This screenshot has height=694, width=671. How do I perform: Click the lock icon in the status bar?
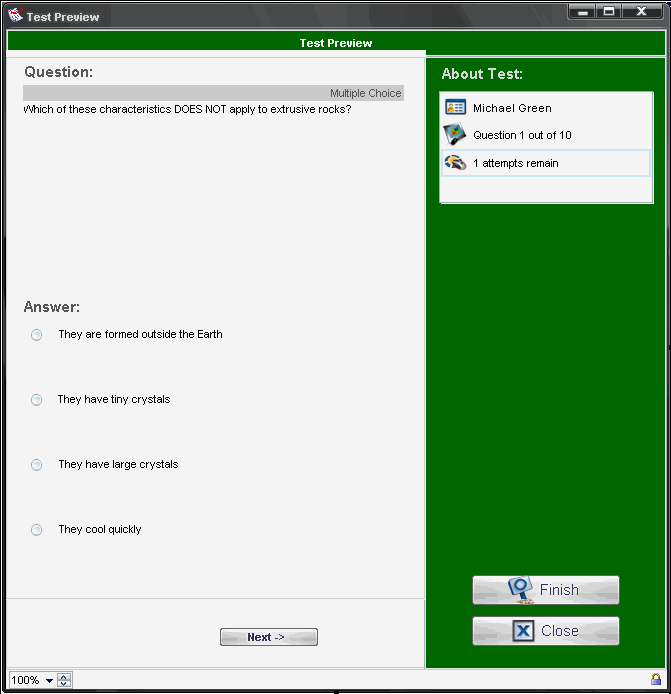656,680
